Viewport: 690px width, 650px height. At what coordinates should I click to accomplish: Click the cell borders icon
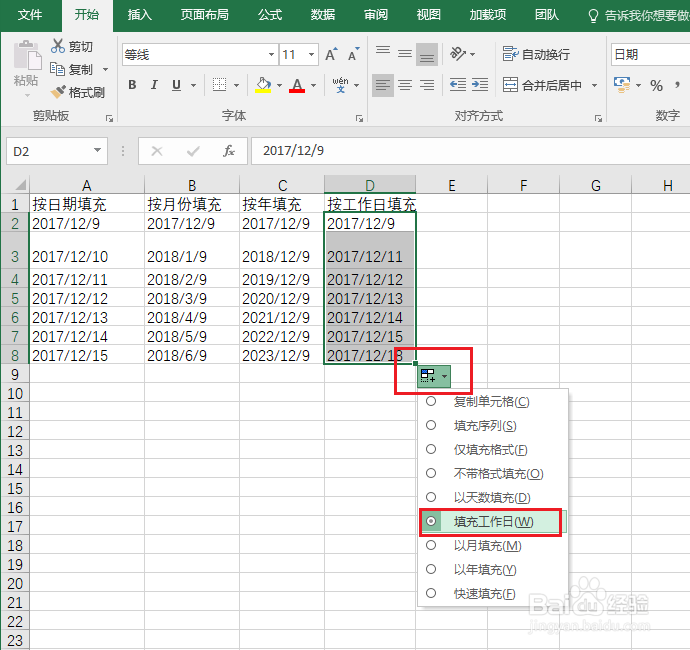[x=219, y=84]
